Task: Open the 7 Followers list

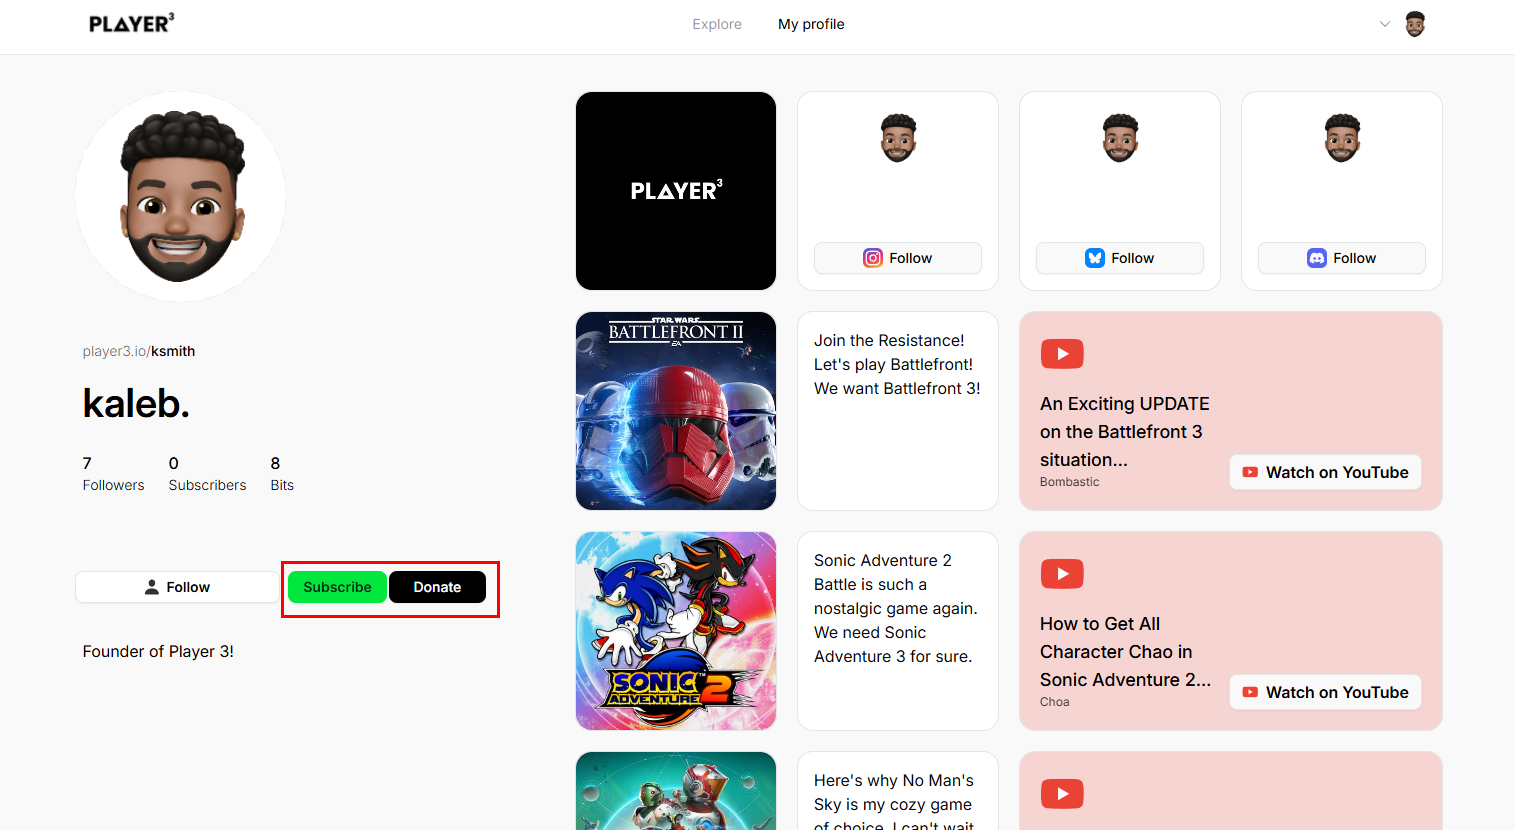Action: click(x=113, y=474)
